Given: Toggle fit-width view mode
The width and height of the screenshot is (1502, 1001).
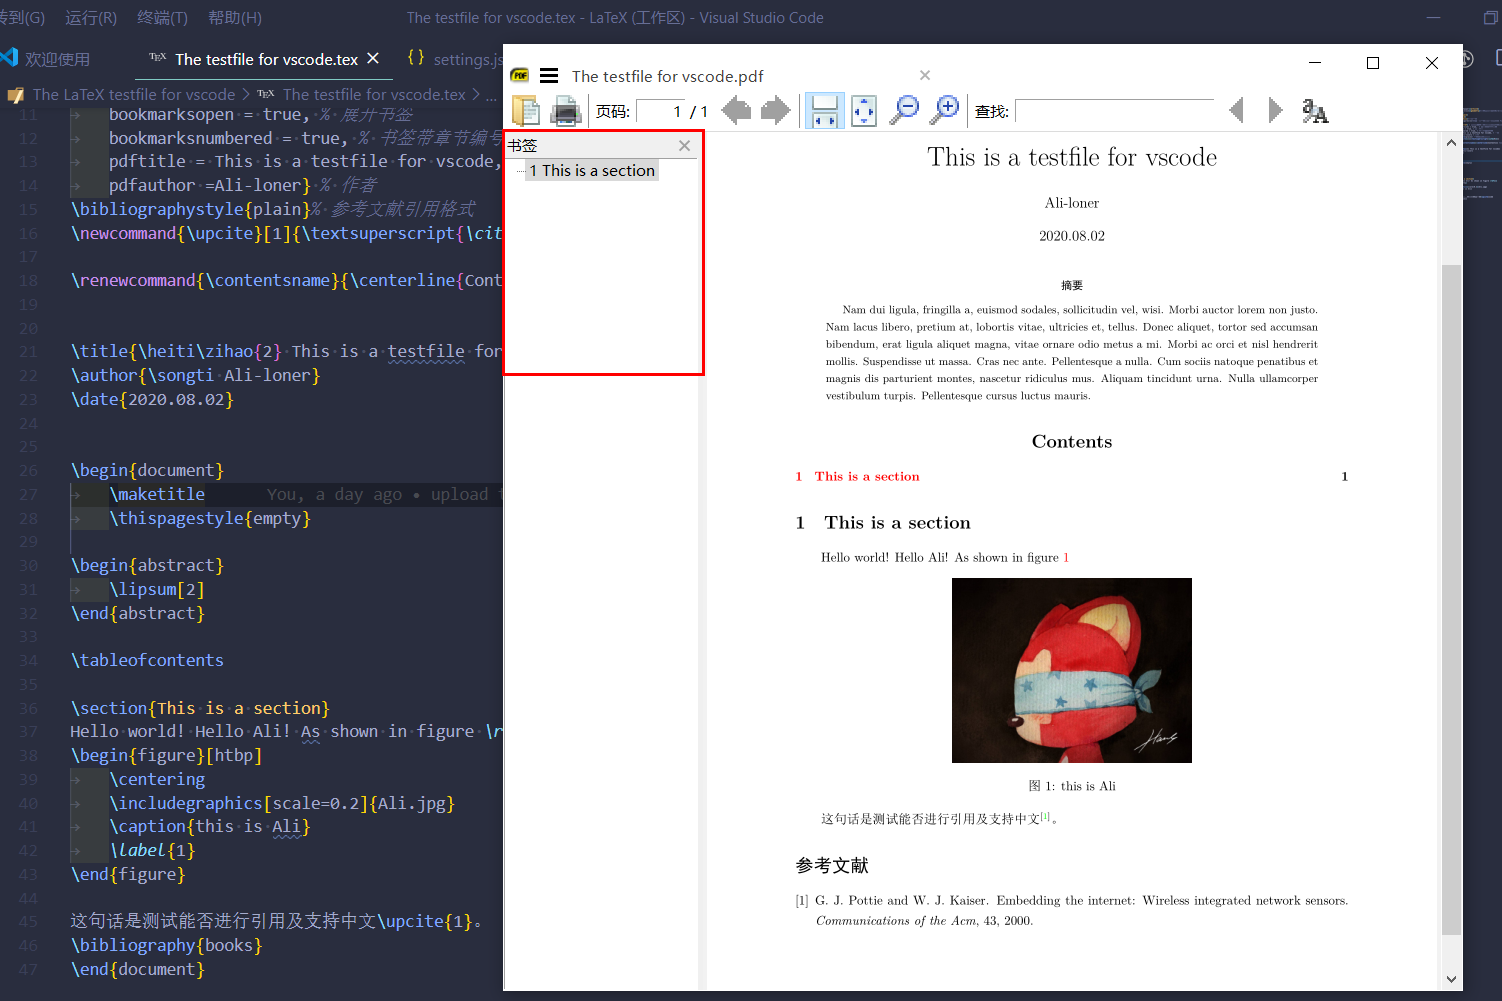Looking at the screenshot, I should [x=823, y=110].
